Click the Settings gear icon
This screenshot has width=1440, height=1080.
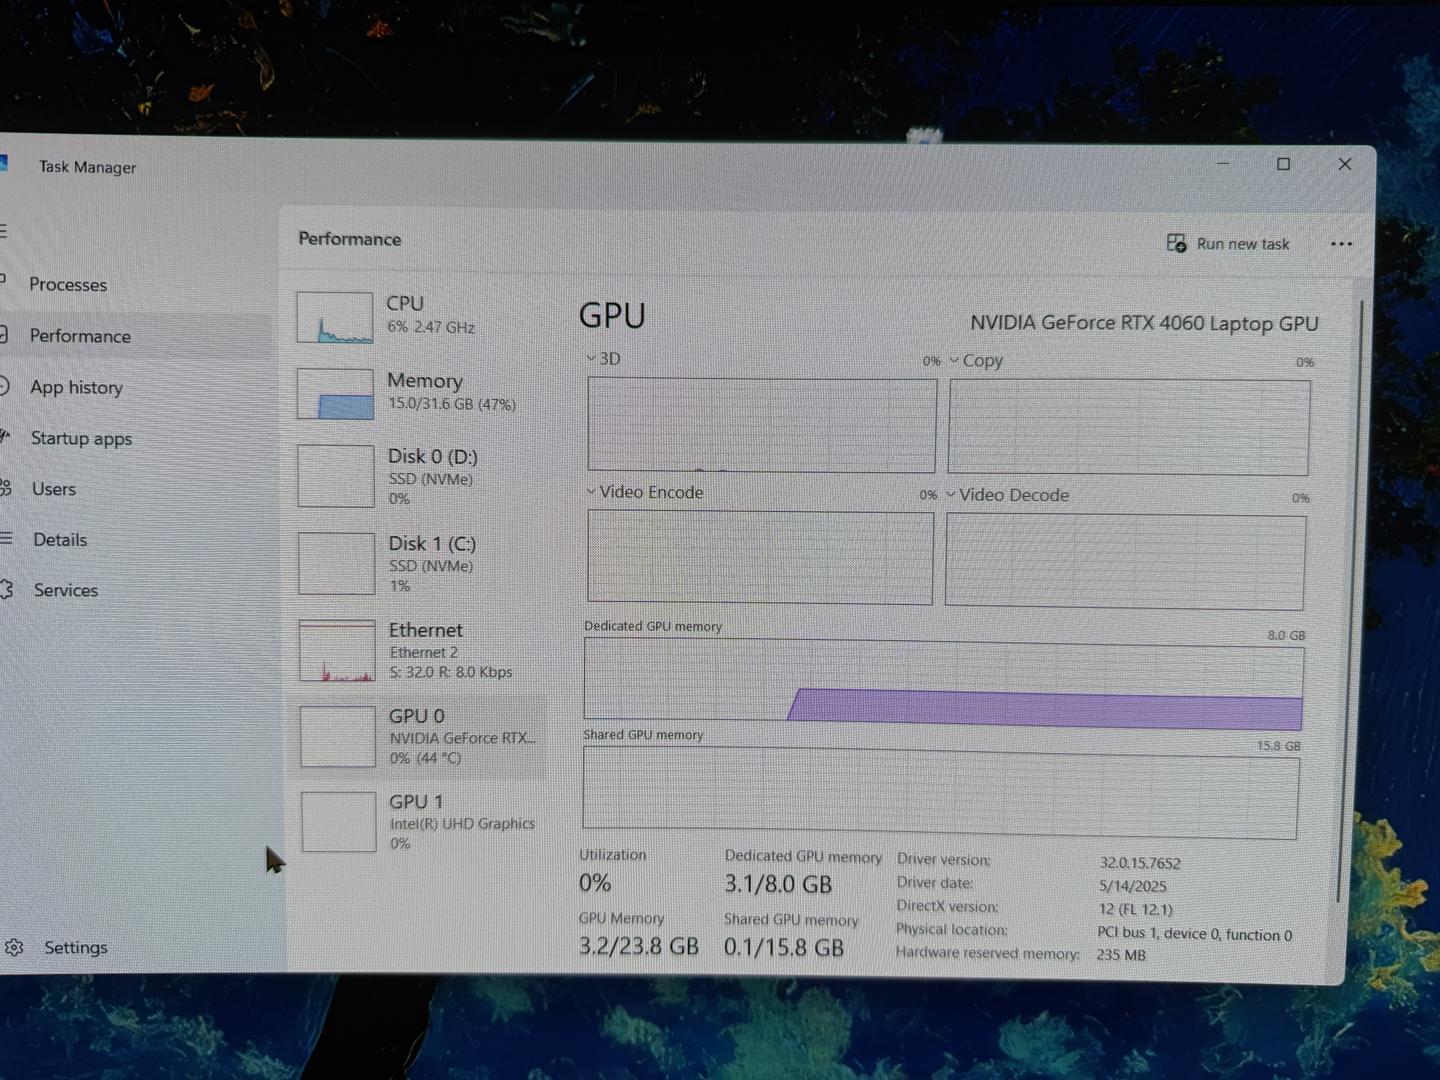[14, 947]
